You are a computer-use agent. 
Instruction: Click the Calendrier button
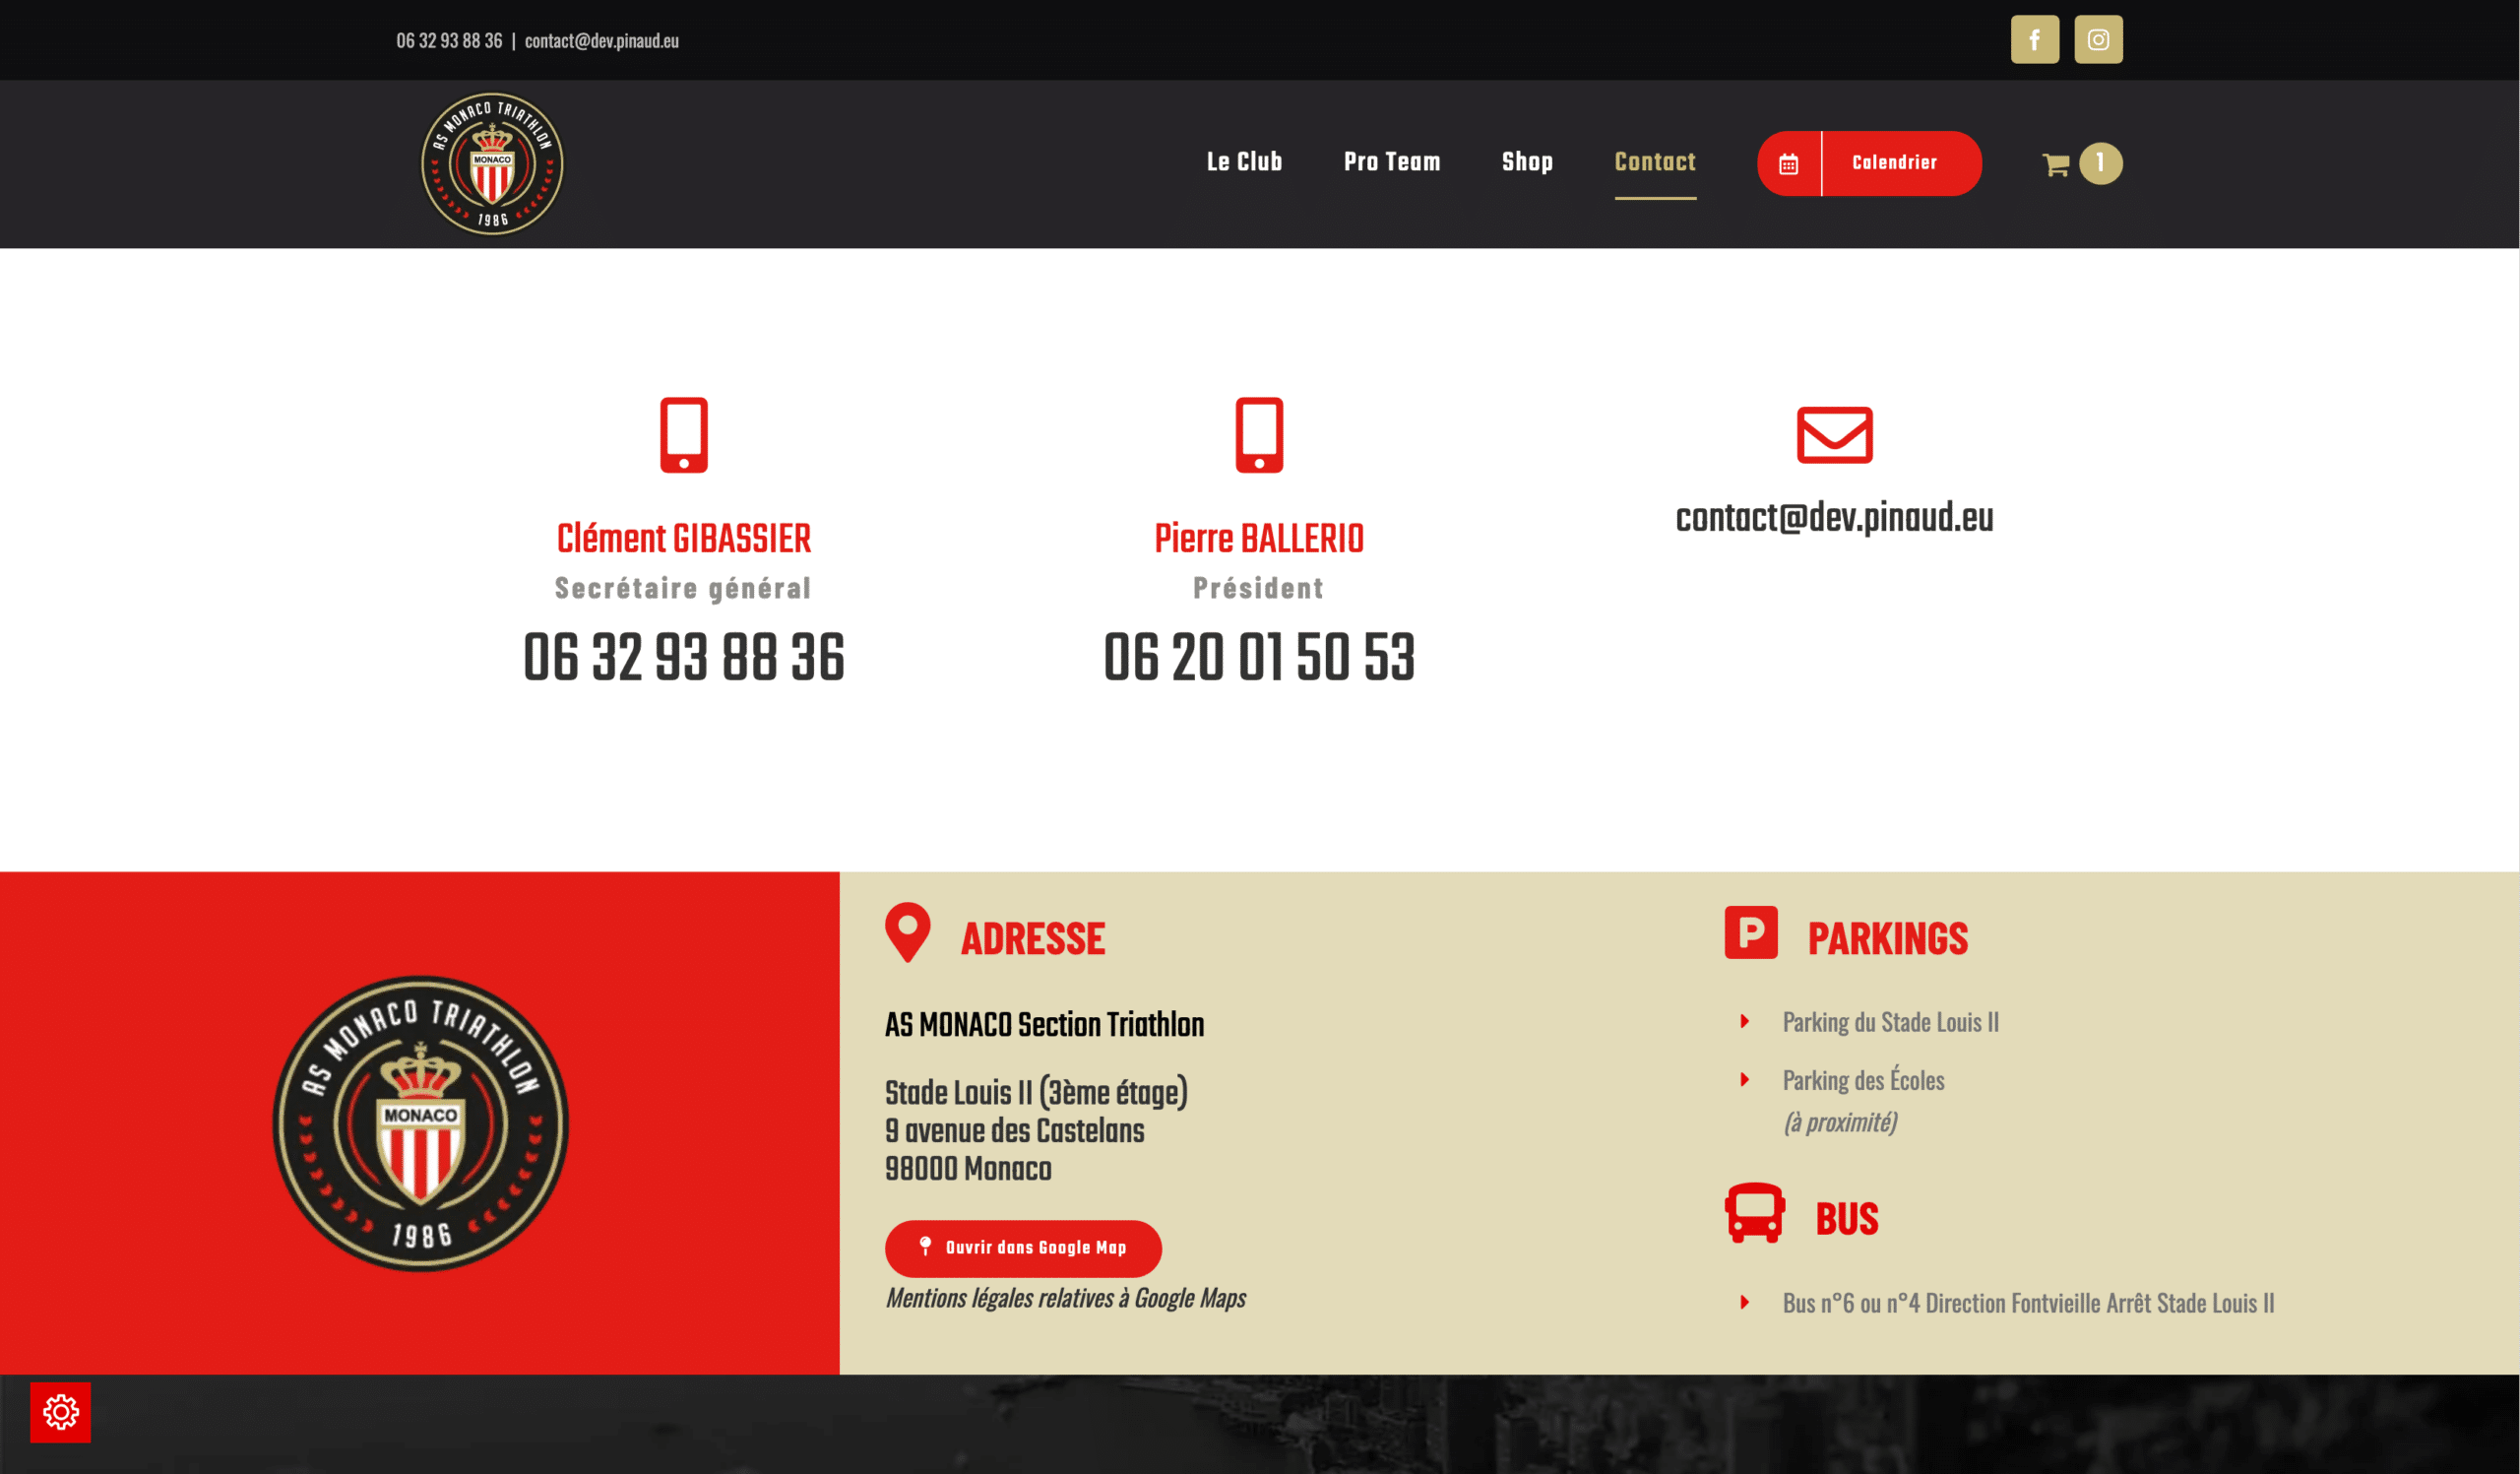click(x=1869, y=163)
